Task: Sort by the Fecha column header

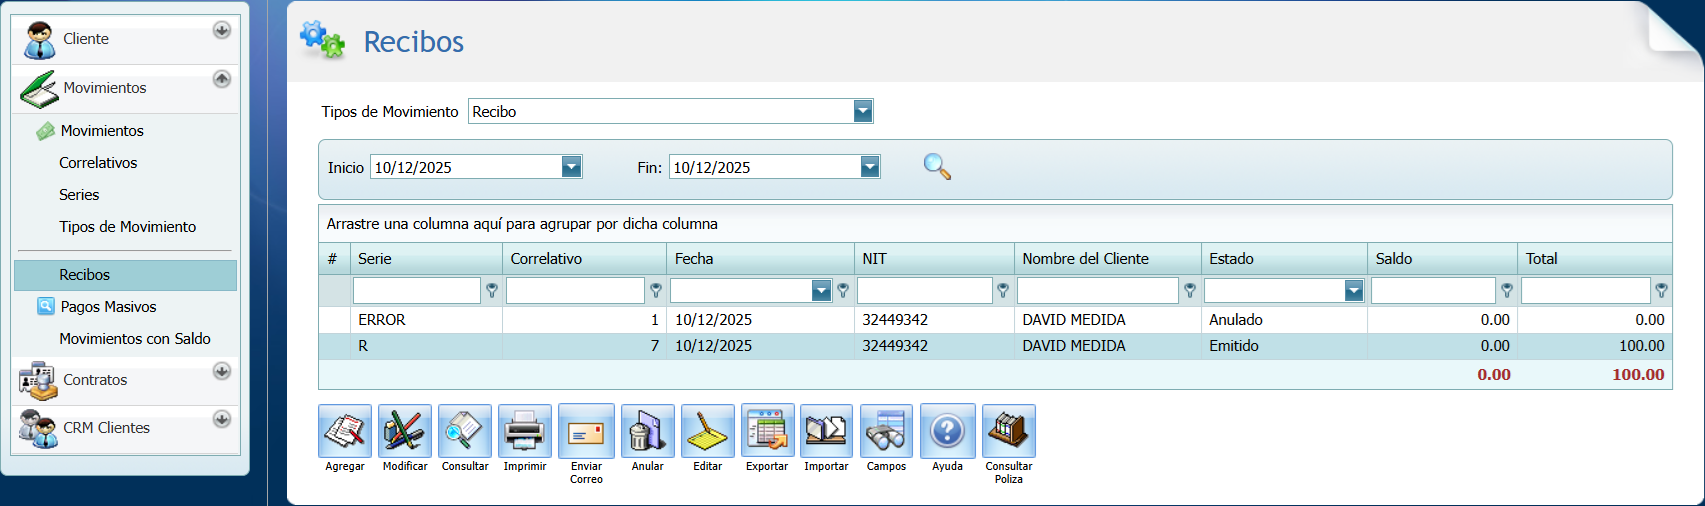Action: [x=760, y=258]
